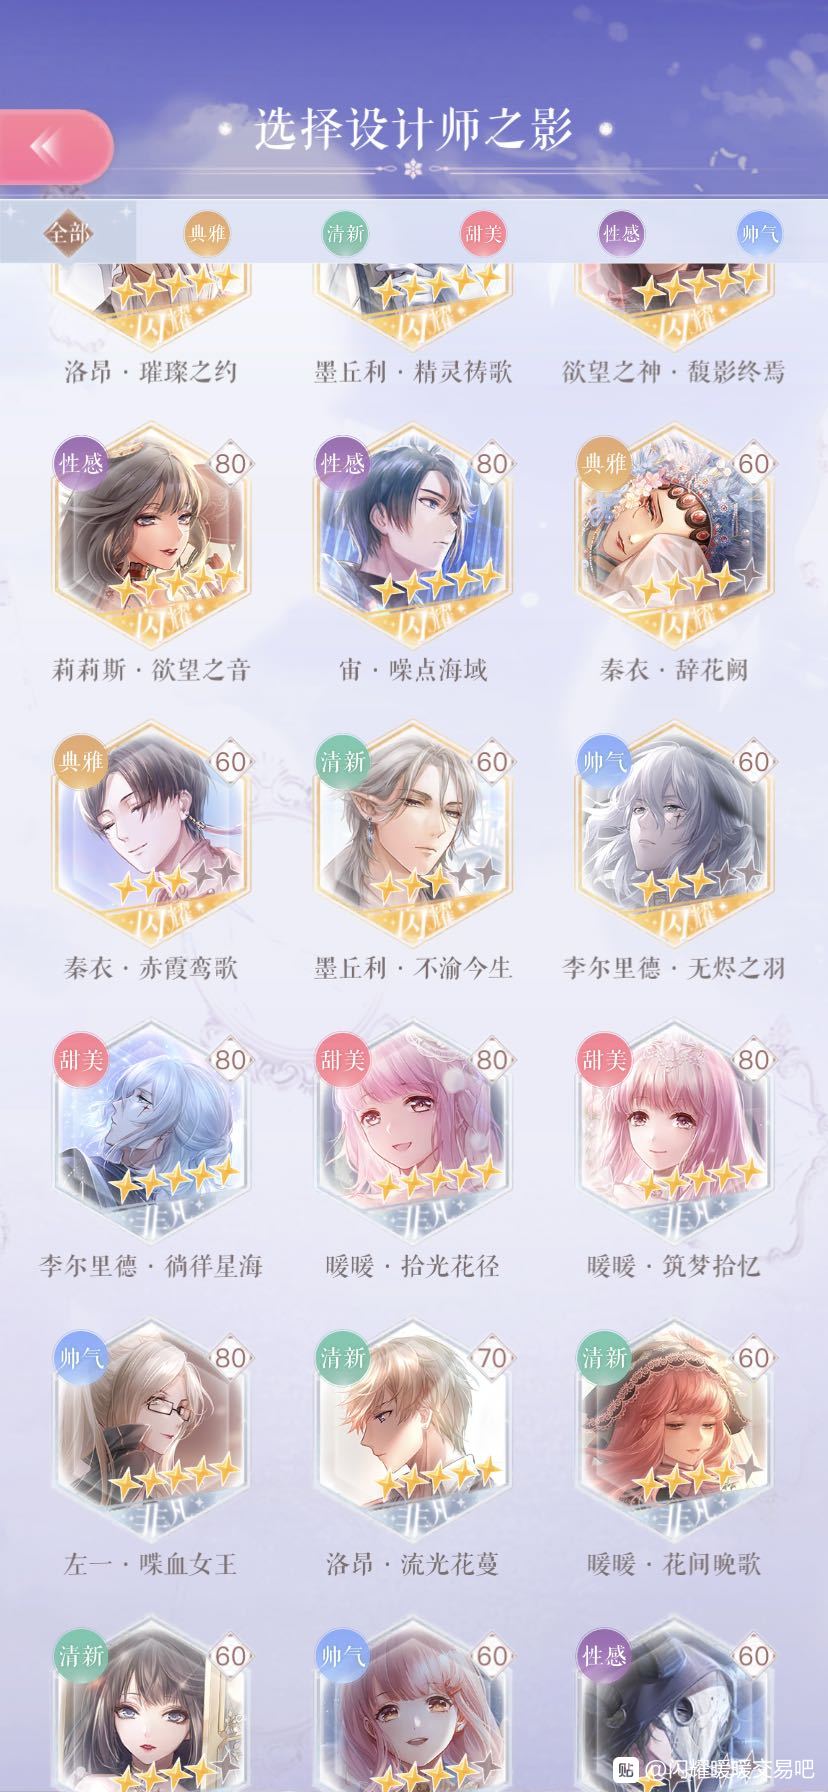Viewport: 828px width, 1792px height.
Task: Click 洛昂·璀璨之约 name label
Action: click(151, 372)
